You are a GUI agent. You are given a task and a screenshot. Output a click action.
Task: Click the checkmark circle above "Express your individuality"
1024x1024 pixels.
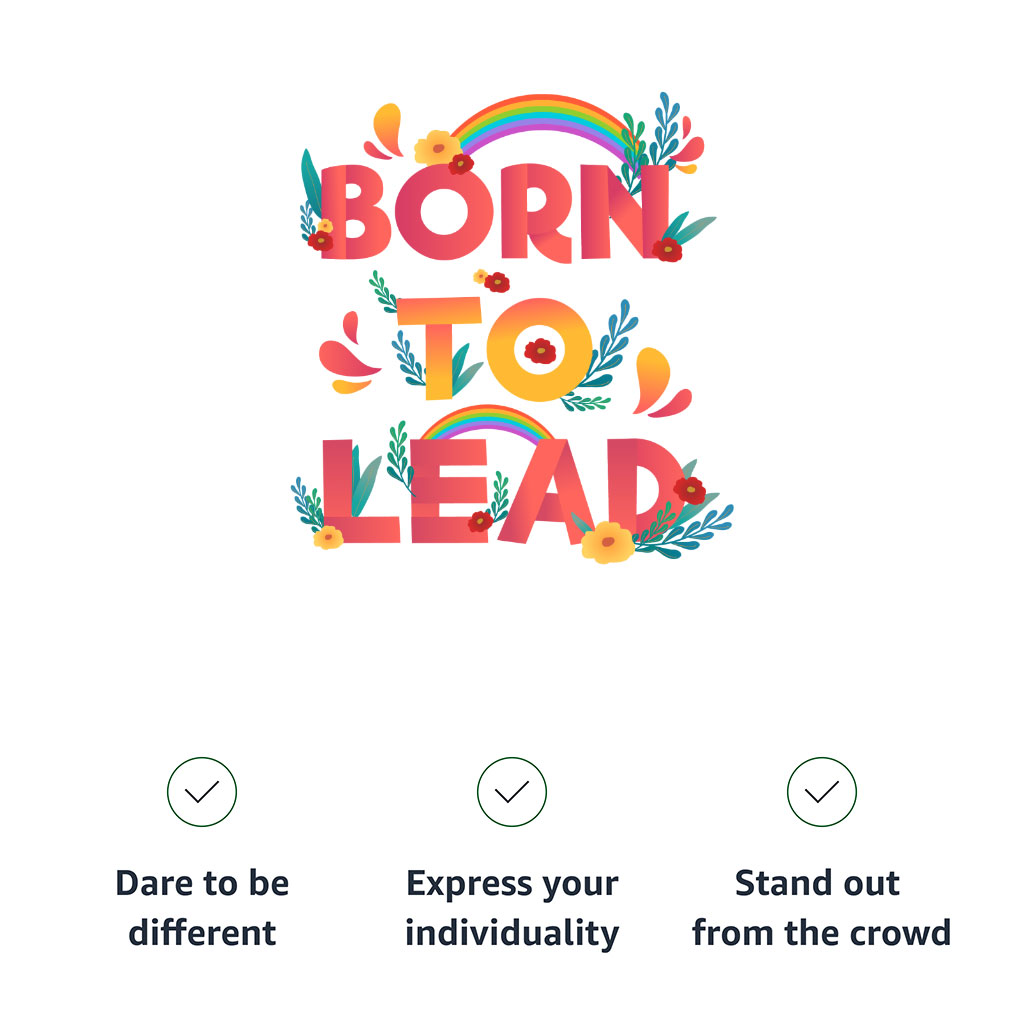(x=512, y=792)
